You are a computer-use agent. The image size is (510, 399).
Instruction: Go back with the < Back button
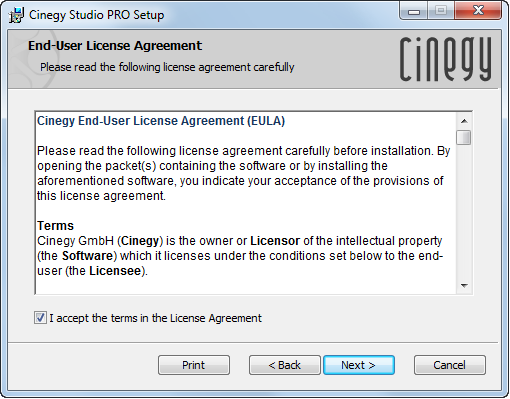click(x=285, y=365)
